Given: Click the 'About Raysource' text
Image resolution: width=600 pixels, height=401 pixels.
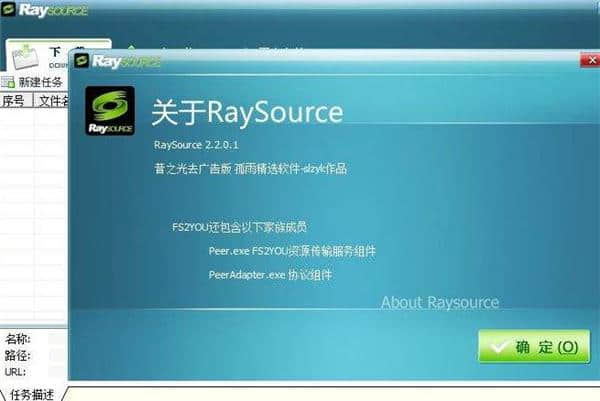Looking at the screenshot, I should pyautogui.click(x=440, y=303).
